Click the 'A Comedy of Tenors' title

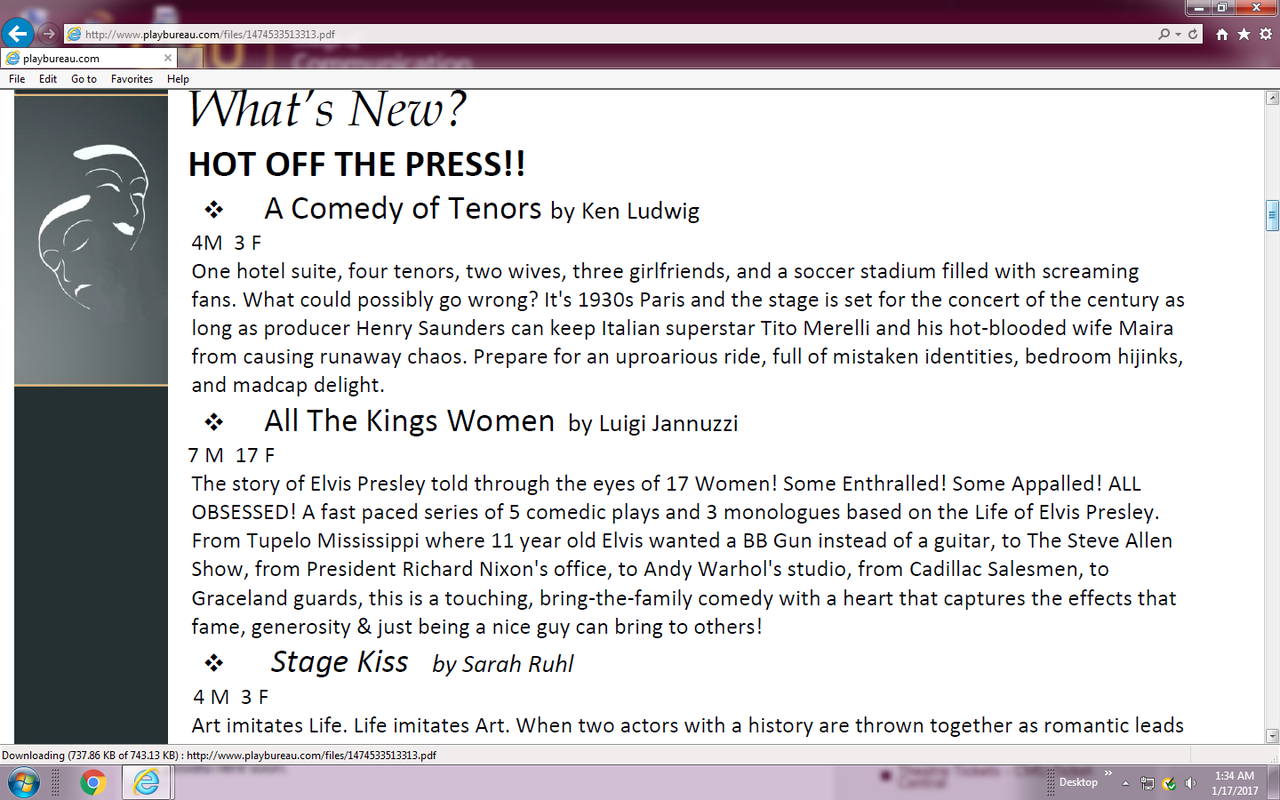[x=403, y=208]
